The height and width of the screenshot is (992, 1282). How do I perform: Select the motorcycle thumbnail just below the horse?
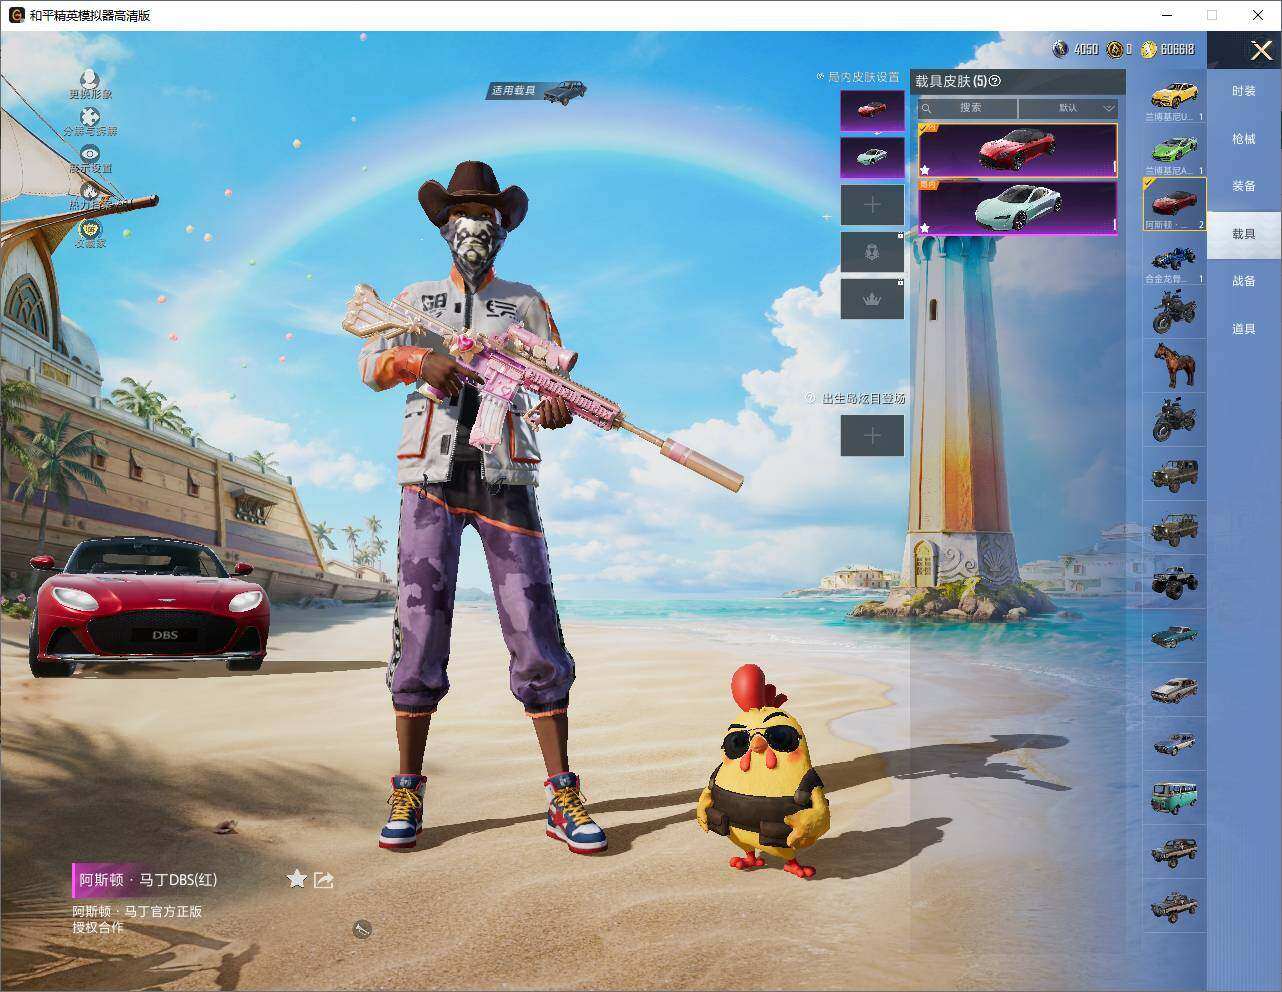pos(1174,419)
